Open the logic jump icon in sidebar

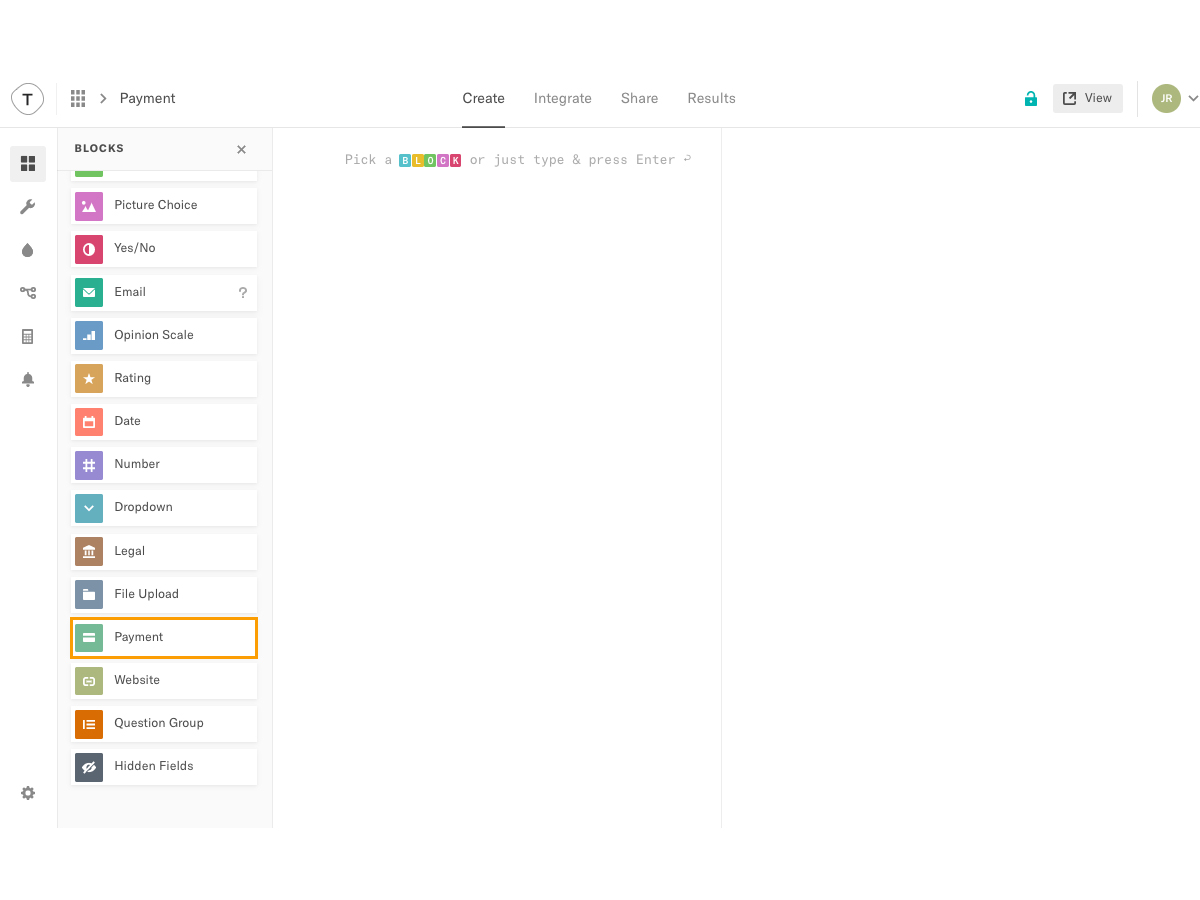pos(28,293)
